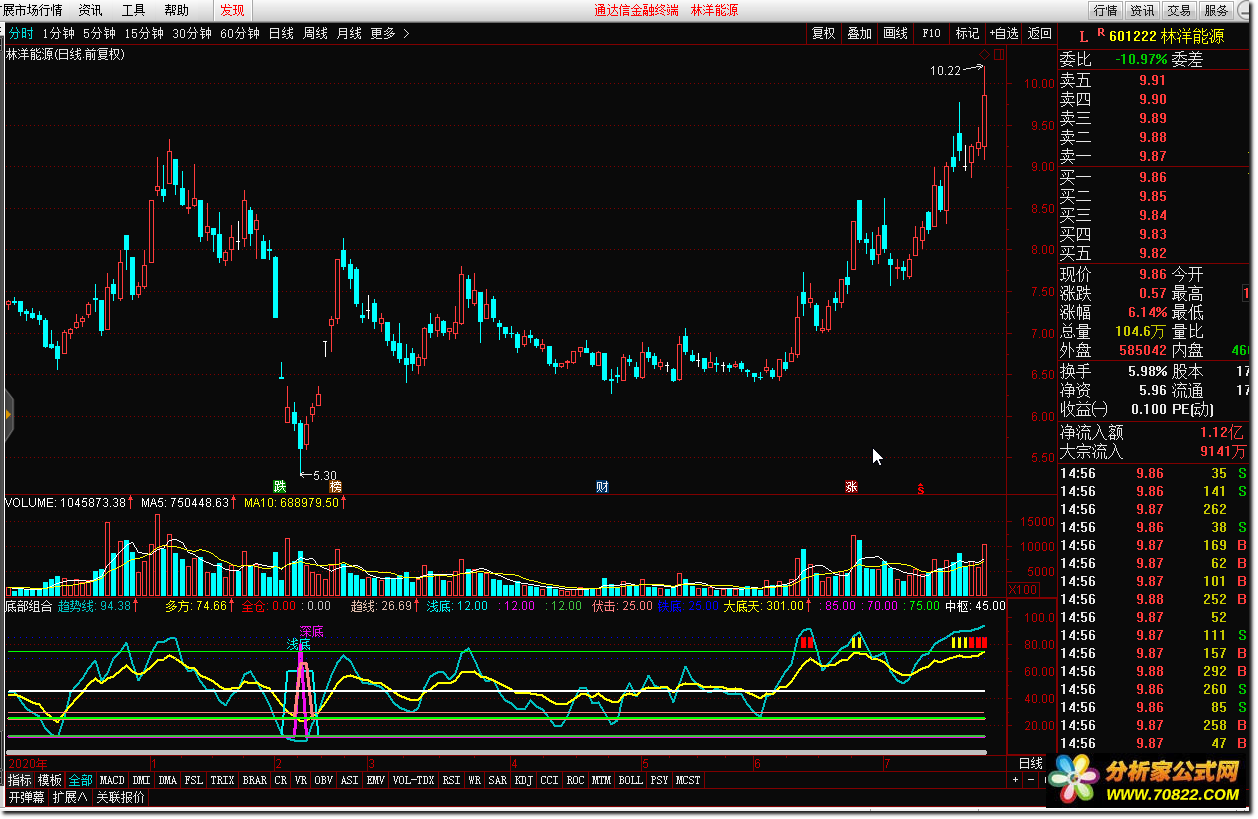Open the 工具 menu
Viewport: 1258px width, 819px height.
coord(133,10)
